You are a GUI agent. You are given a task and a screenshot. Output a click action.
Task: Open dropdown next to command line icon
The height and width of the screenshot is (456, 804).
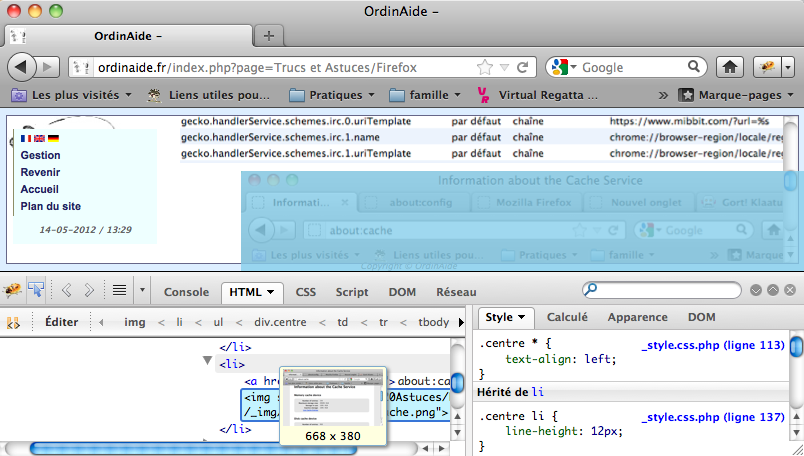tap(142, 290)
